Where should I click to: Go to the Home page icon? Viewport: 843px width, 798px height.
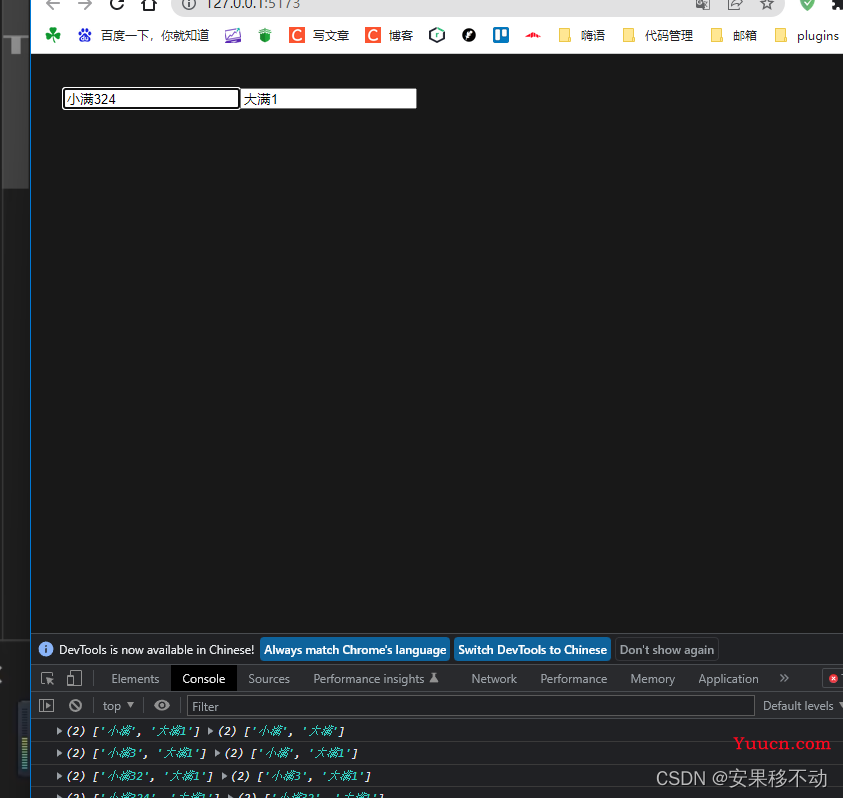(x=149, y=5)
